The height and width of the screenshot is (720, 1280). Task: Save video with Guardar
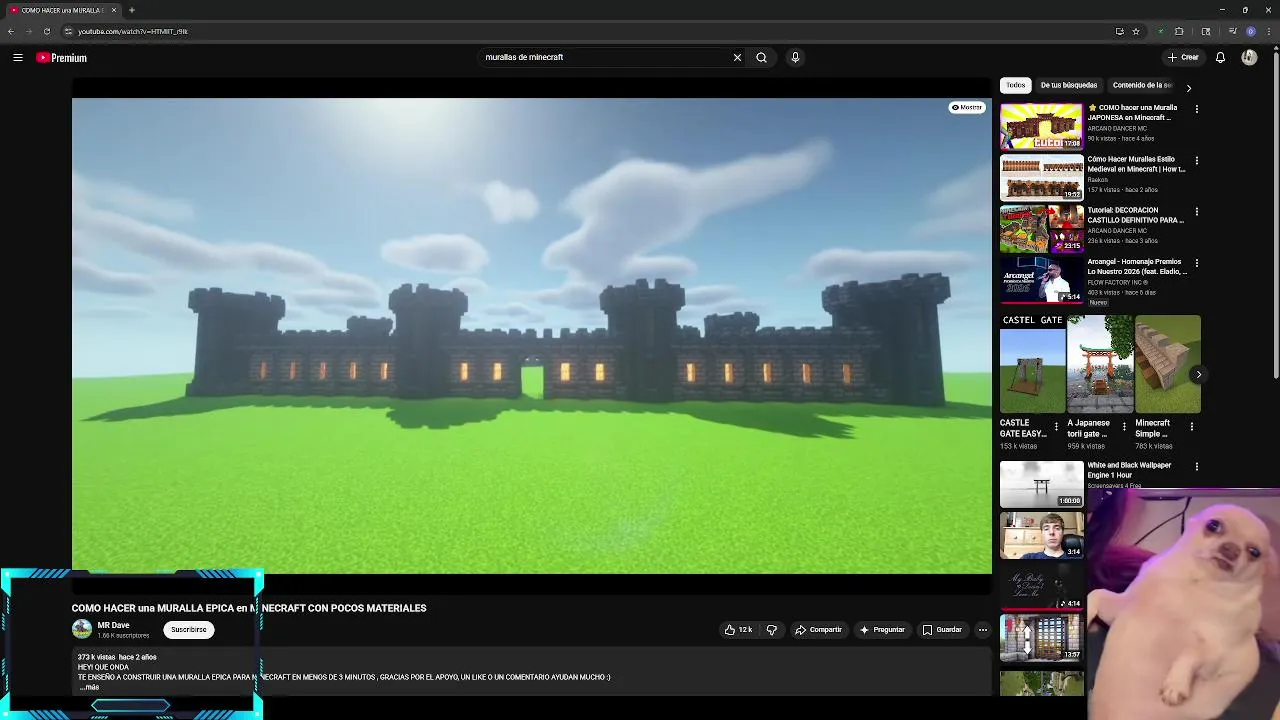(x=942, y=630)
